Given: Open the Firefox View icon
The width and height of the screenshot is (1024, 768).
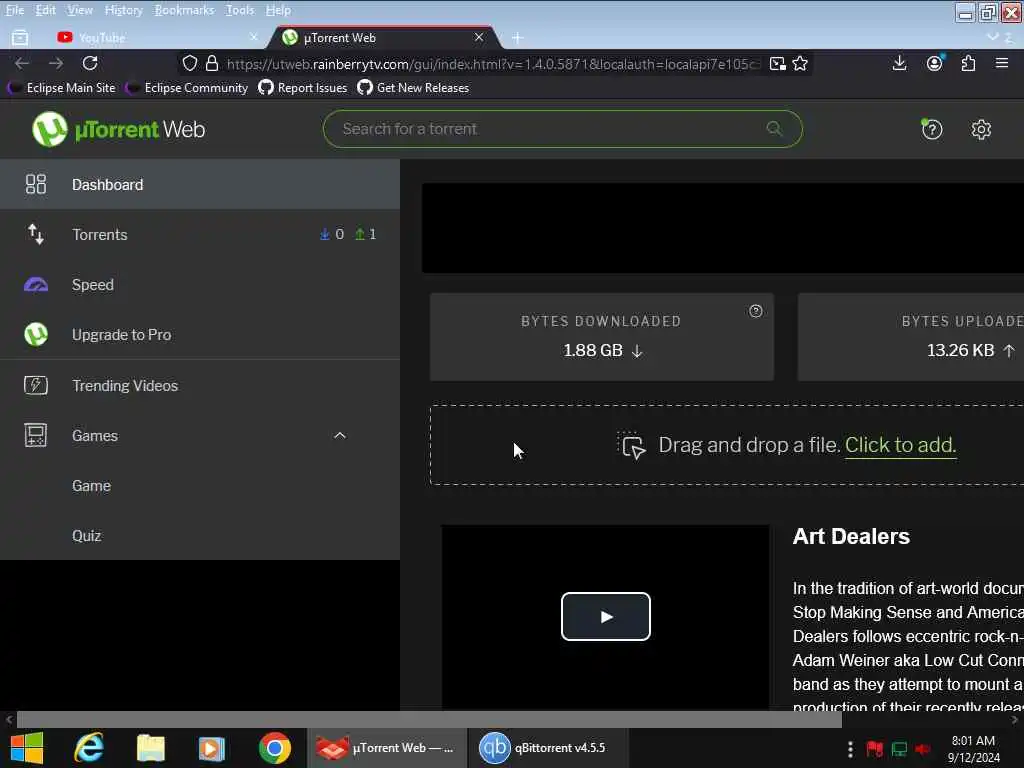Looking at the screenshot, I should (x=20, y=38).
